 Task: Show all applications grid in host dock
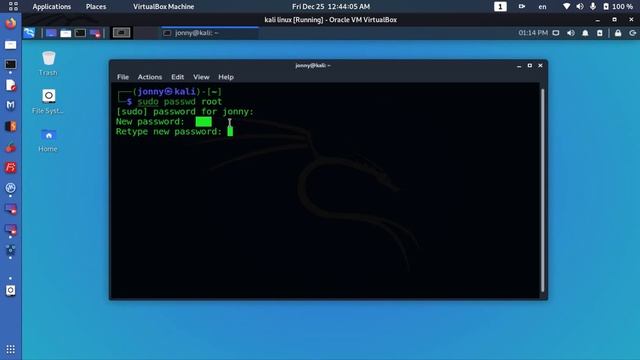click(11, 349)
